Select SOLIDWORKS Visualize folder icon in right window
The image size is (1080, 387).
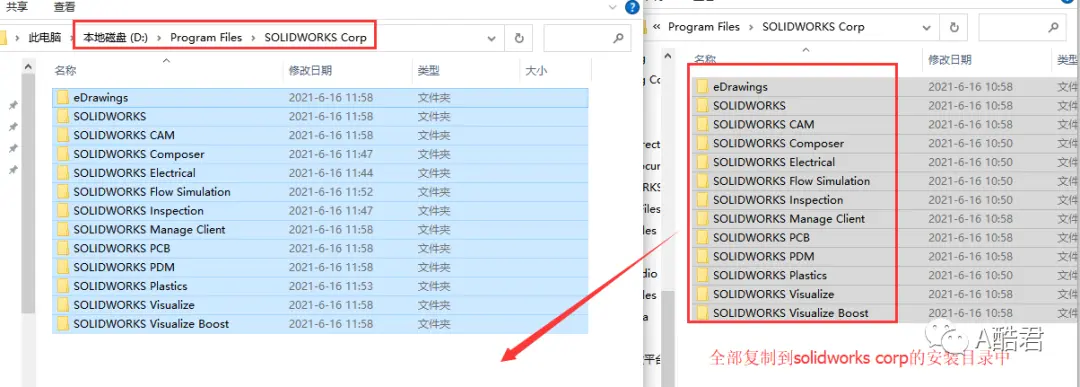pos(703,294)
